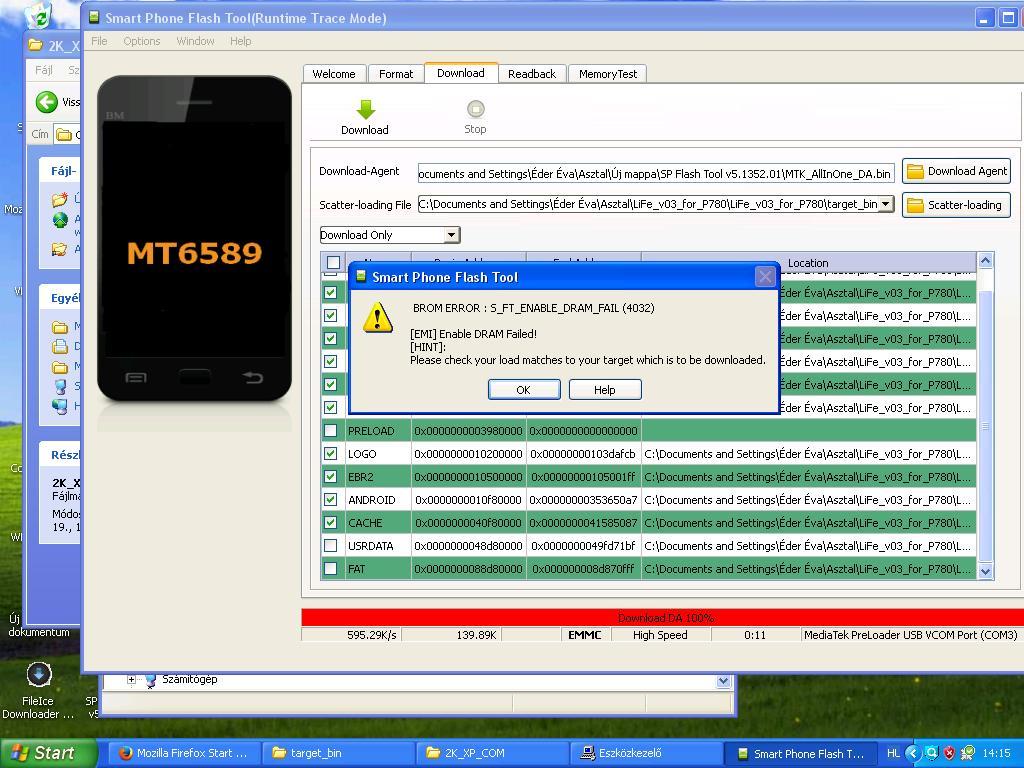Click the red Download DA 100% progress bar
Image resolution: width=1024 pixels, height=768 pixels.
(x=662, y=617)
